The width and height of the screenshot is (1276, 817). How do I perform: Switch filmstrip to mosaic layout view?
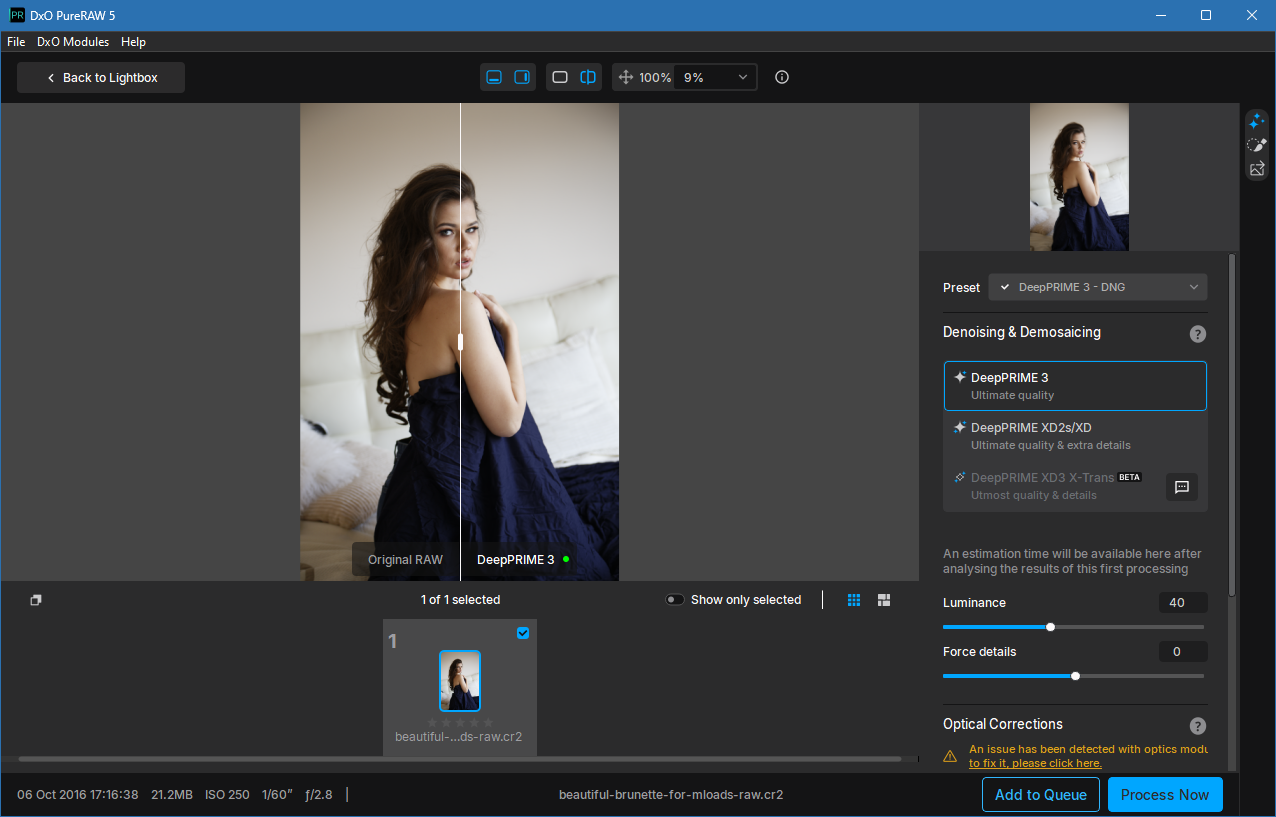click(x=884, y=600)
